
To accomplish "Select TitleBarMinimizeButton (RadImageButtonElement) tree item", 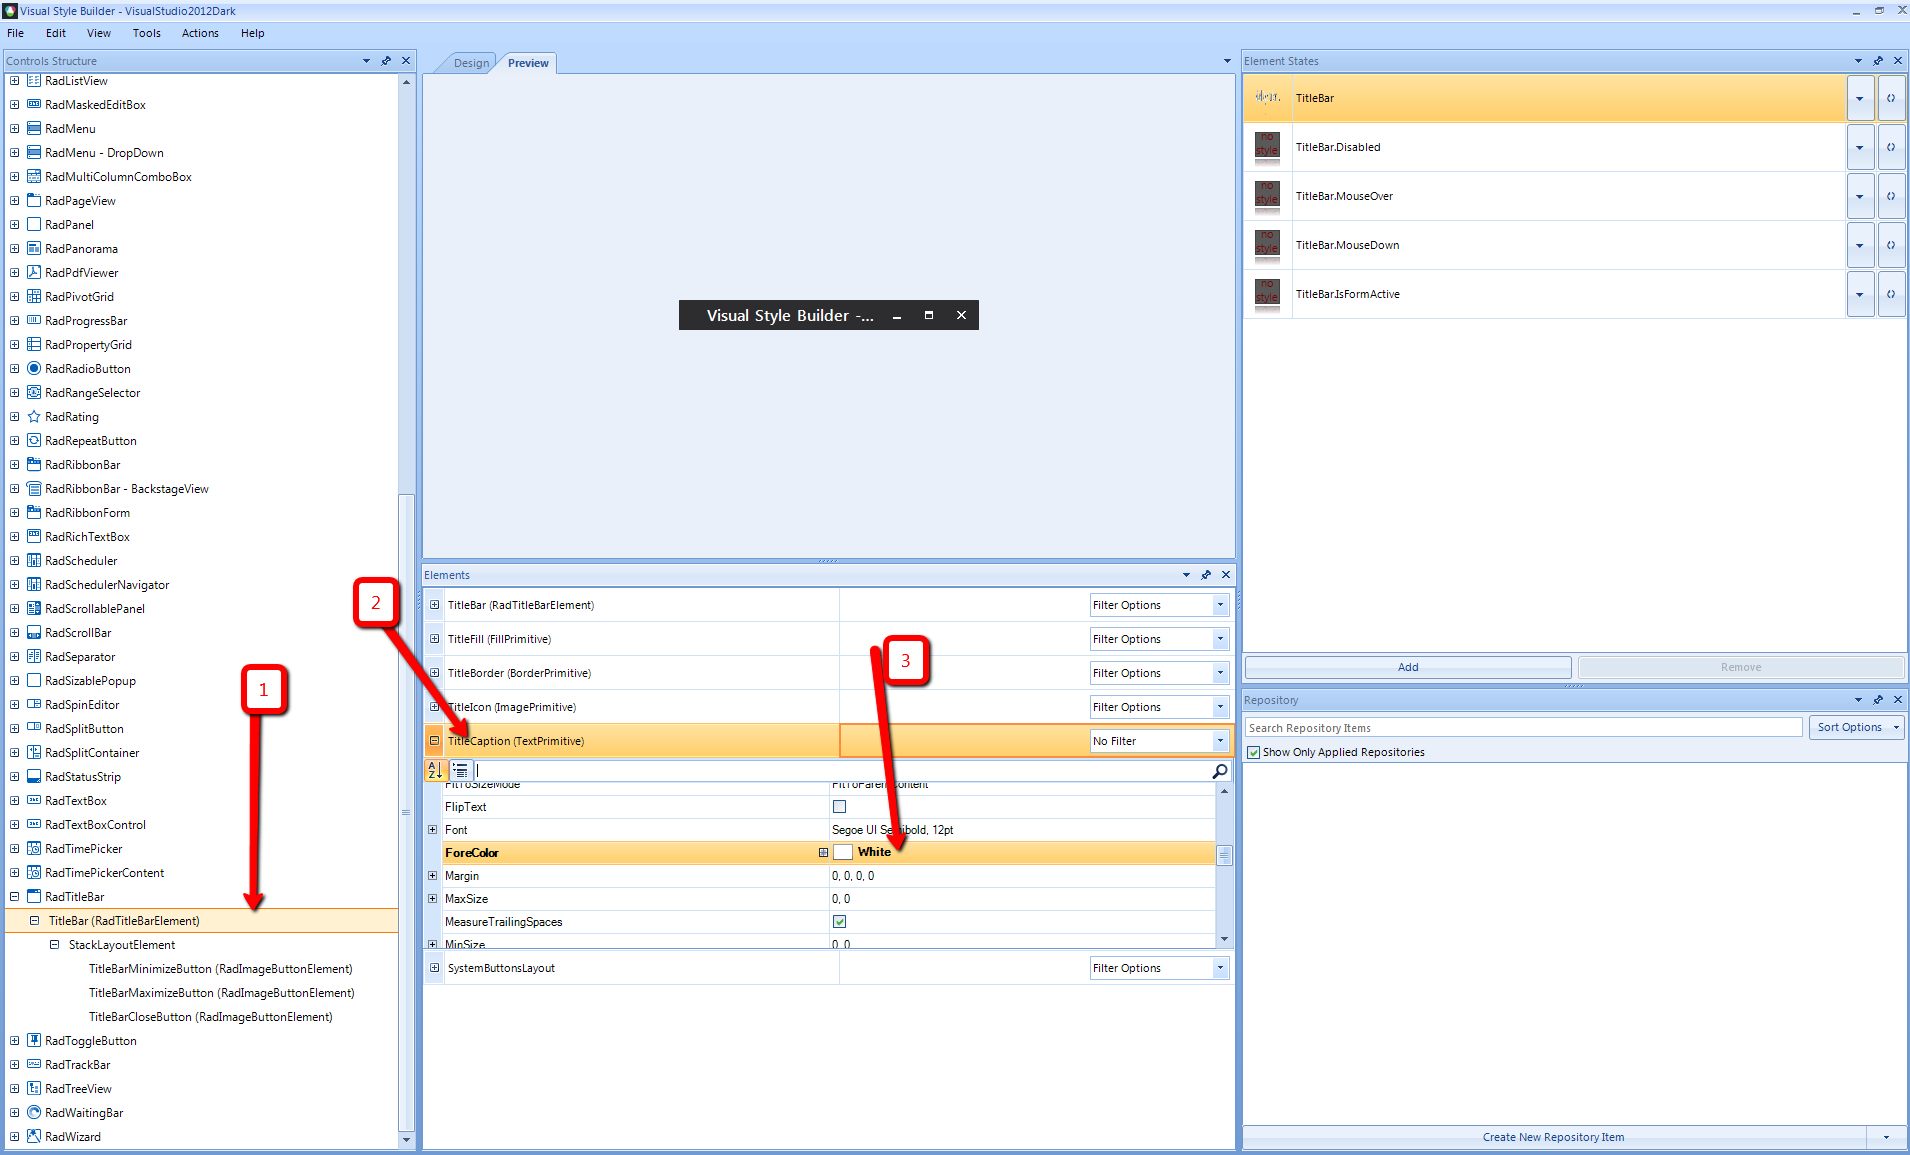I will tap(221, 969).
